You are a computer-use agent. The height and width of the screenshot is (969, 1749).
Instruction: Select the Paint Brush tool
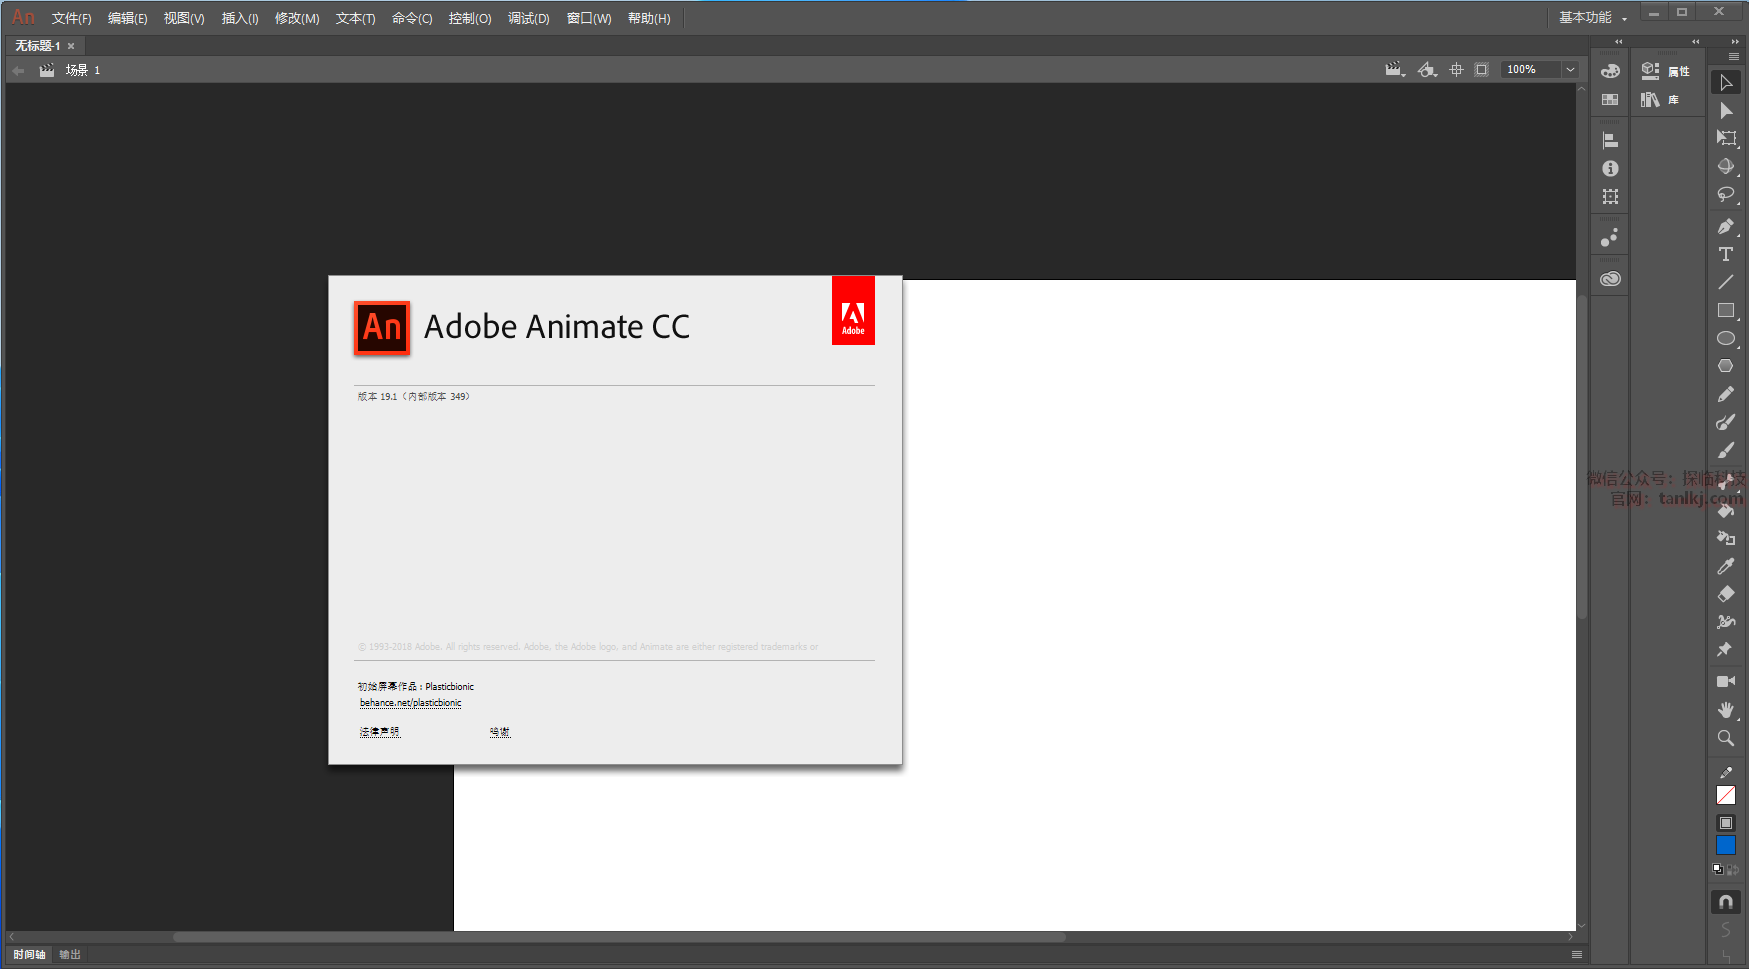tap(1726, 422)
